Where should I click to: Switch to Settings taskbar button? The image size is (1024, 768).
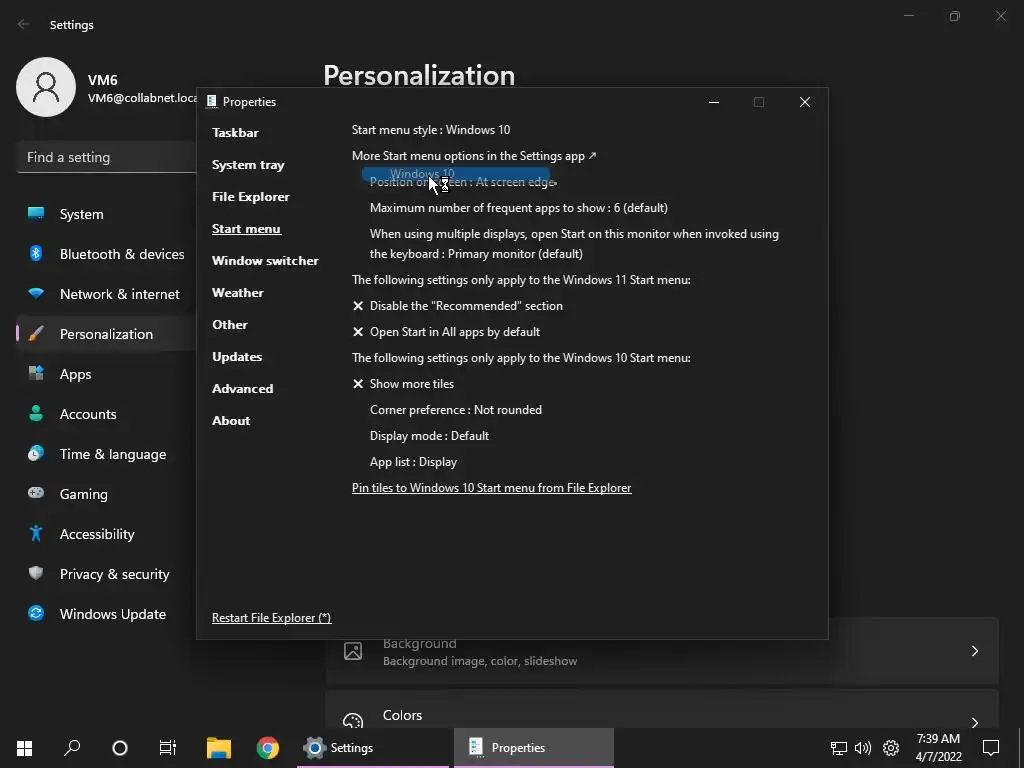tap(373, 748)
